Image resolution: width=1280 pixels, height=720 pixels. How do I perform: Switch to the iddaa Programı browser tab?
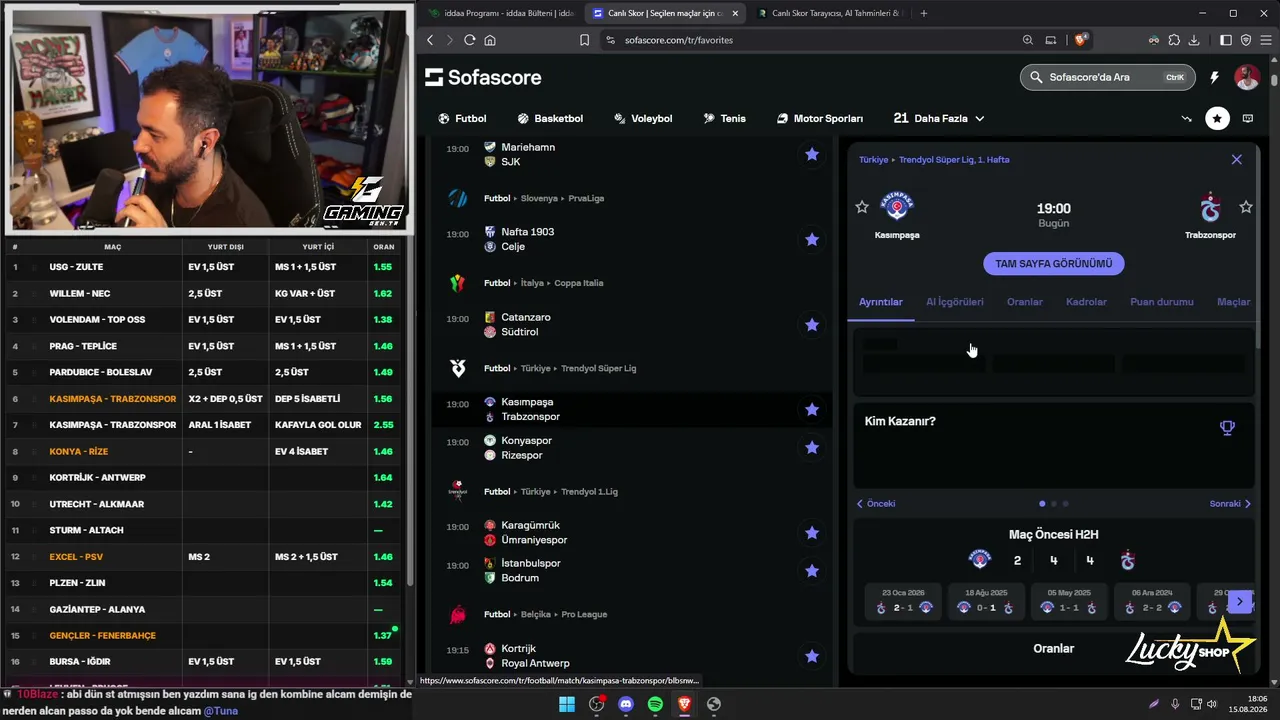pos(500,13)
